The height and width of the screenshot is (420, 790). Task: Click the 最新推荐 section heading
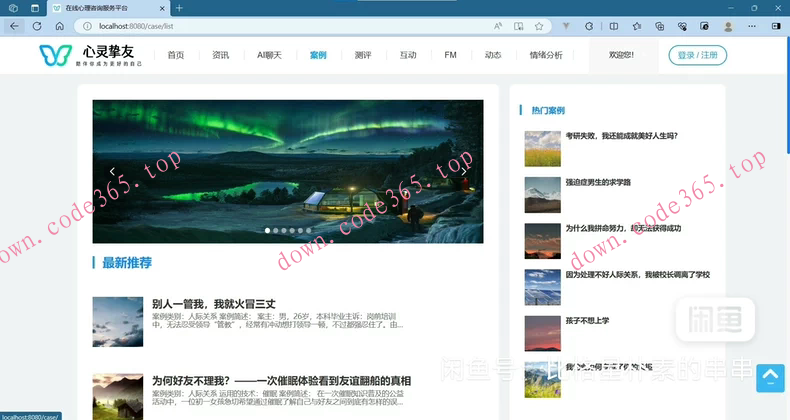[x=127, y=262]
